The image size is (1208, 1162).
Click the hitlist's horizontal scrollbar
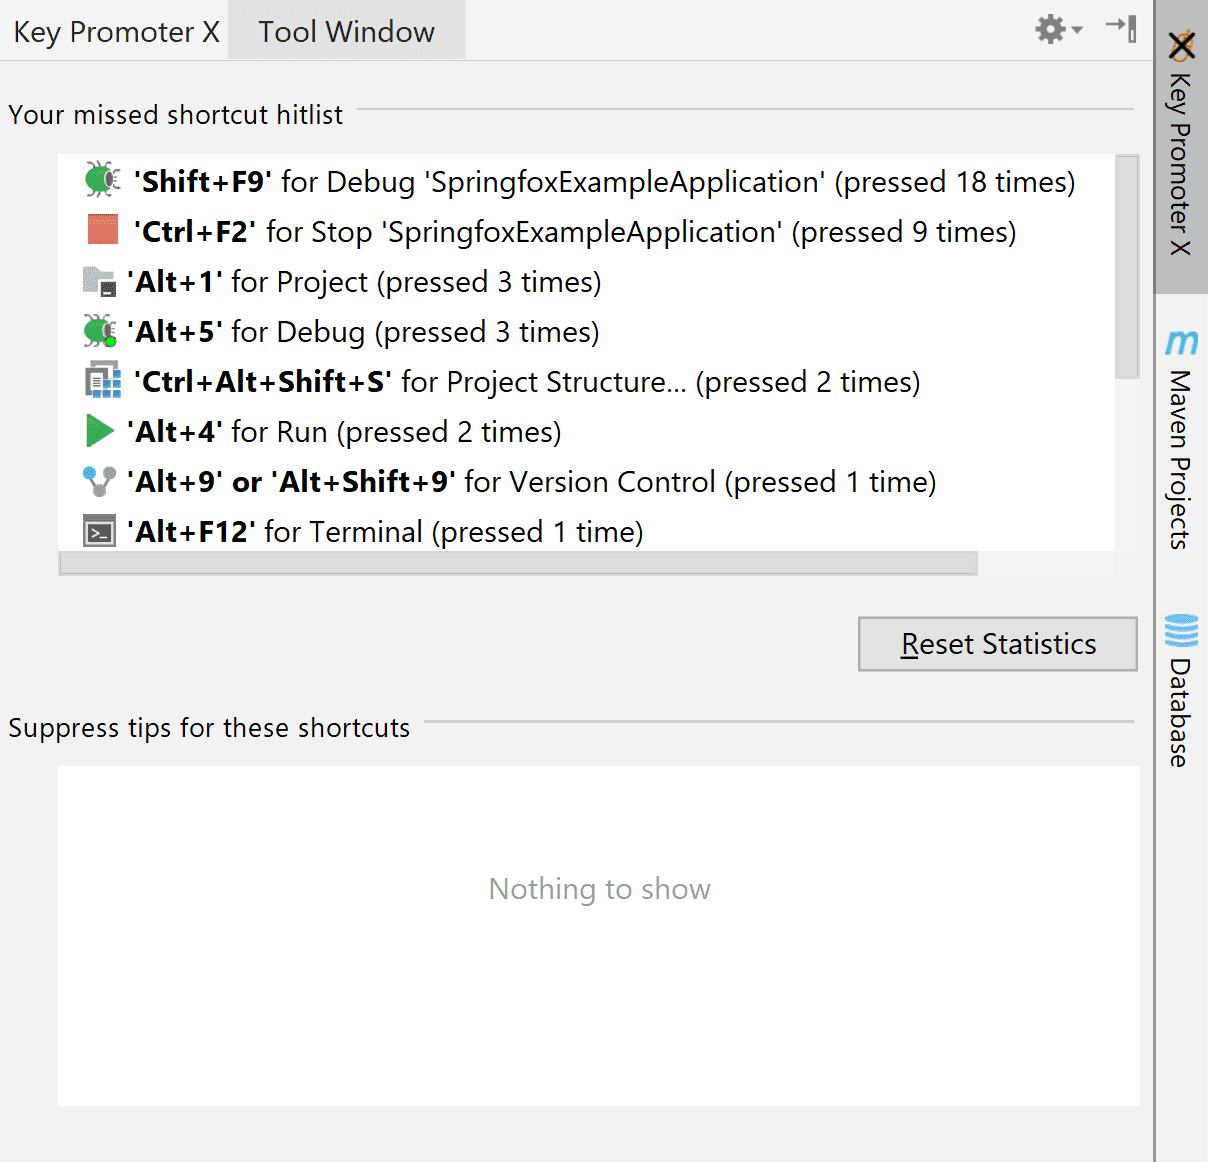[x=518, y=564]
